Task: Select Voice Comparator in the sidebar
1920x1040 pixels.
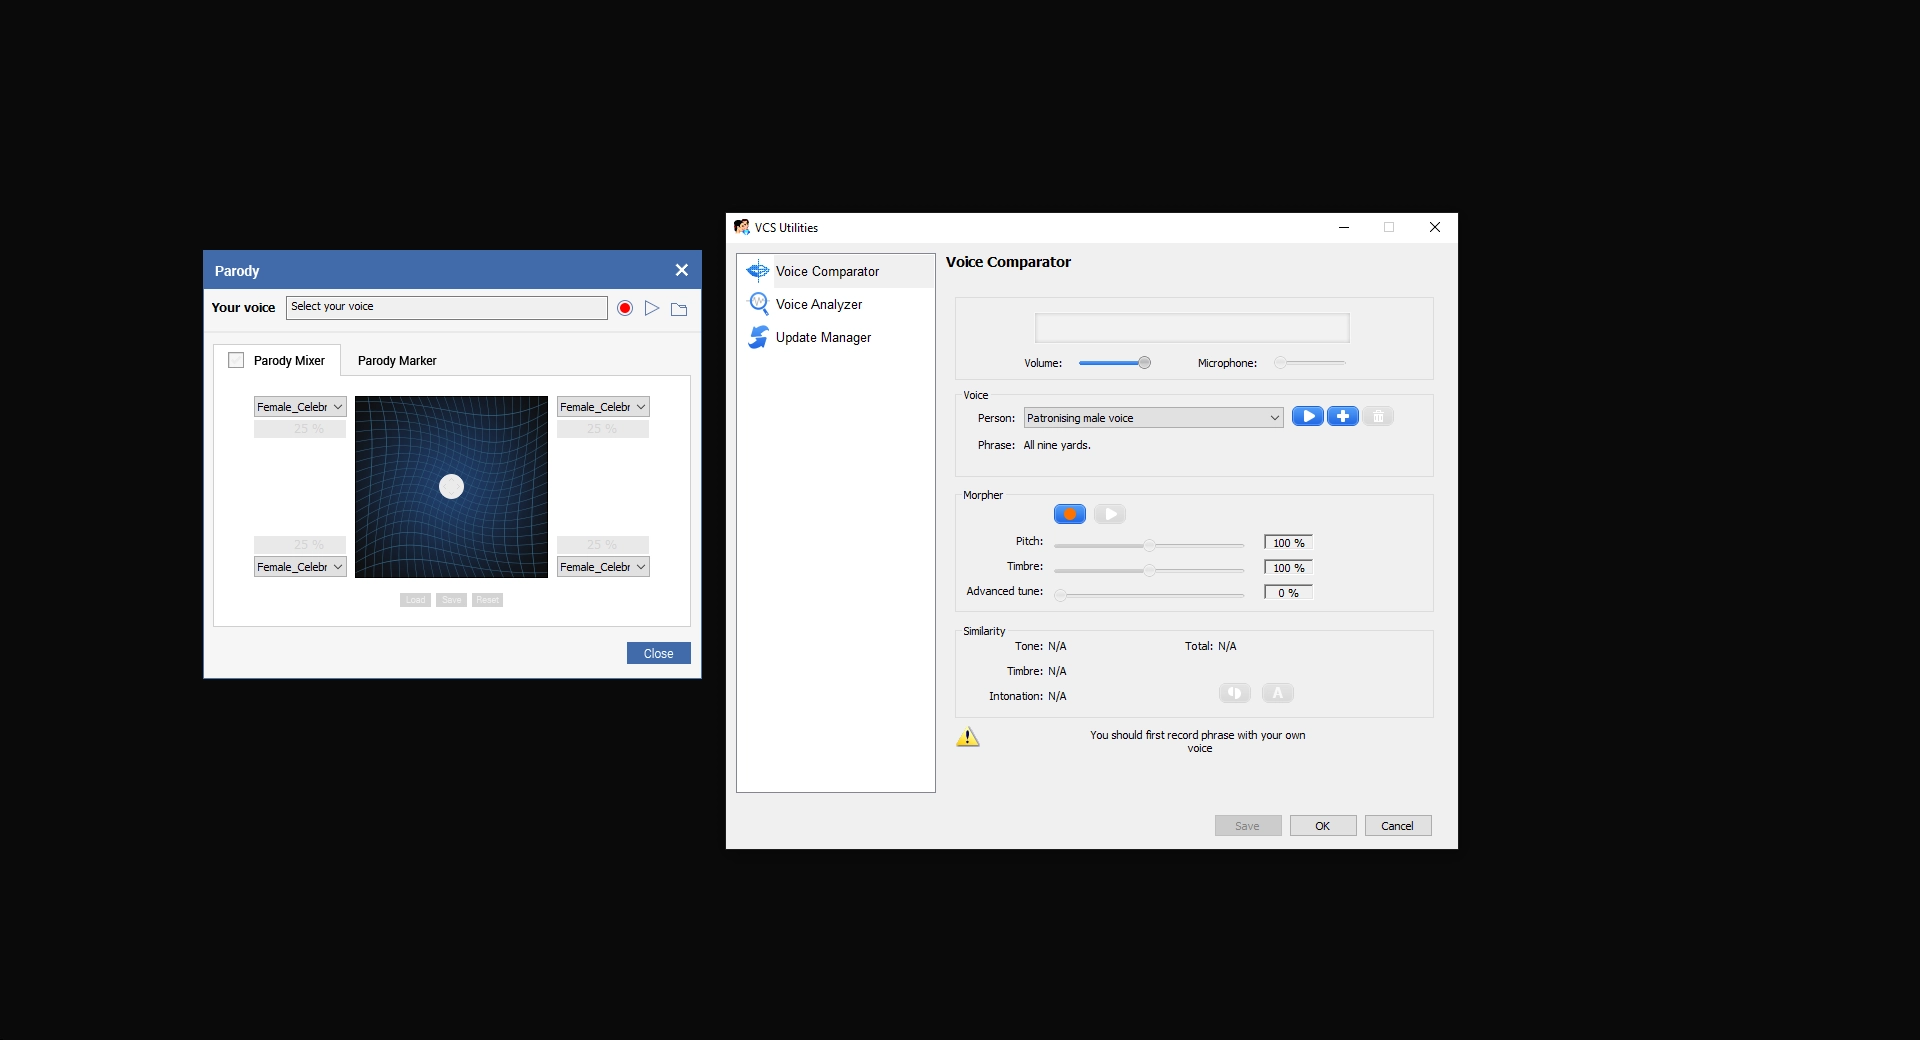Action: pyautogui.click(x=828, y=271)
